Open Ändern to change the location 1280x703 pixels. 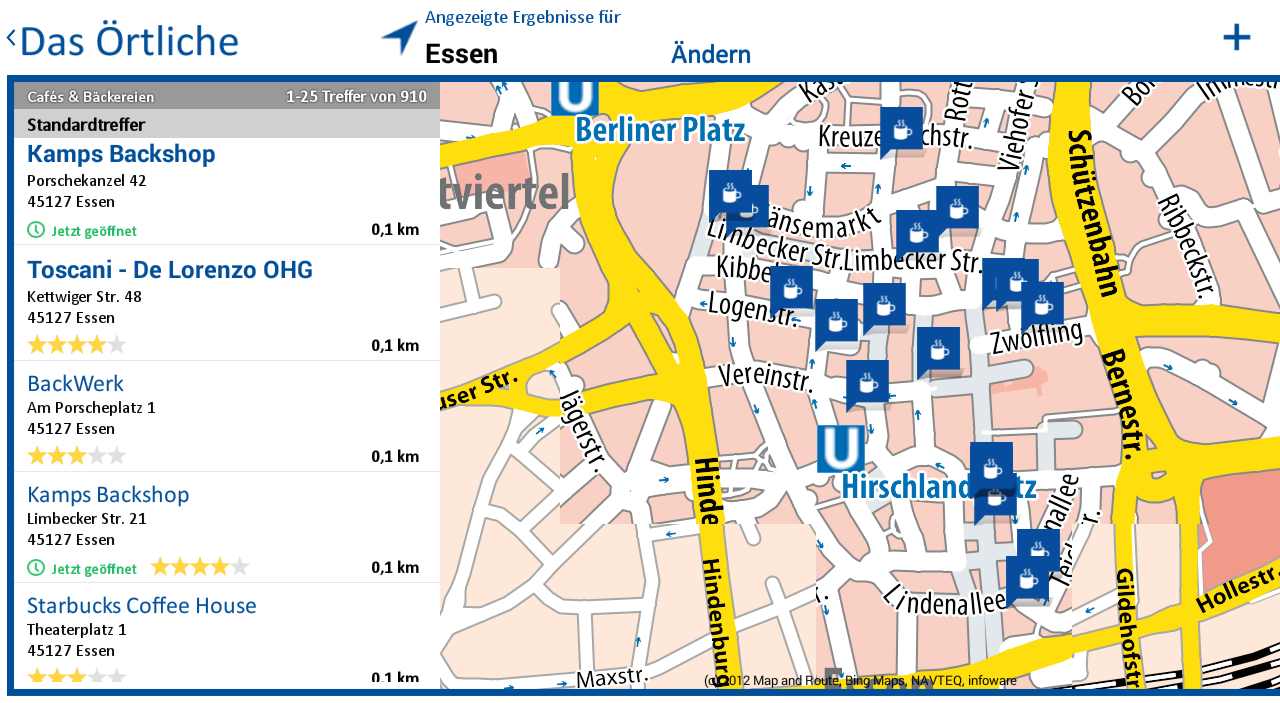(x=710, y=54)
